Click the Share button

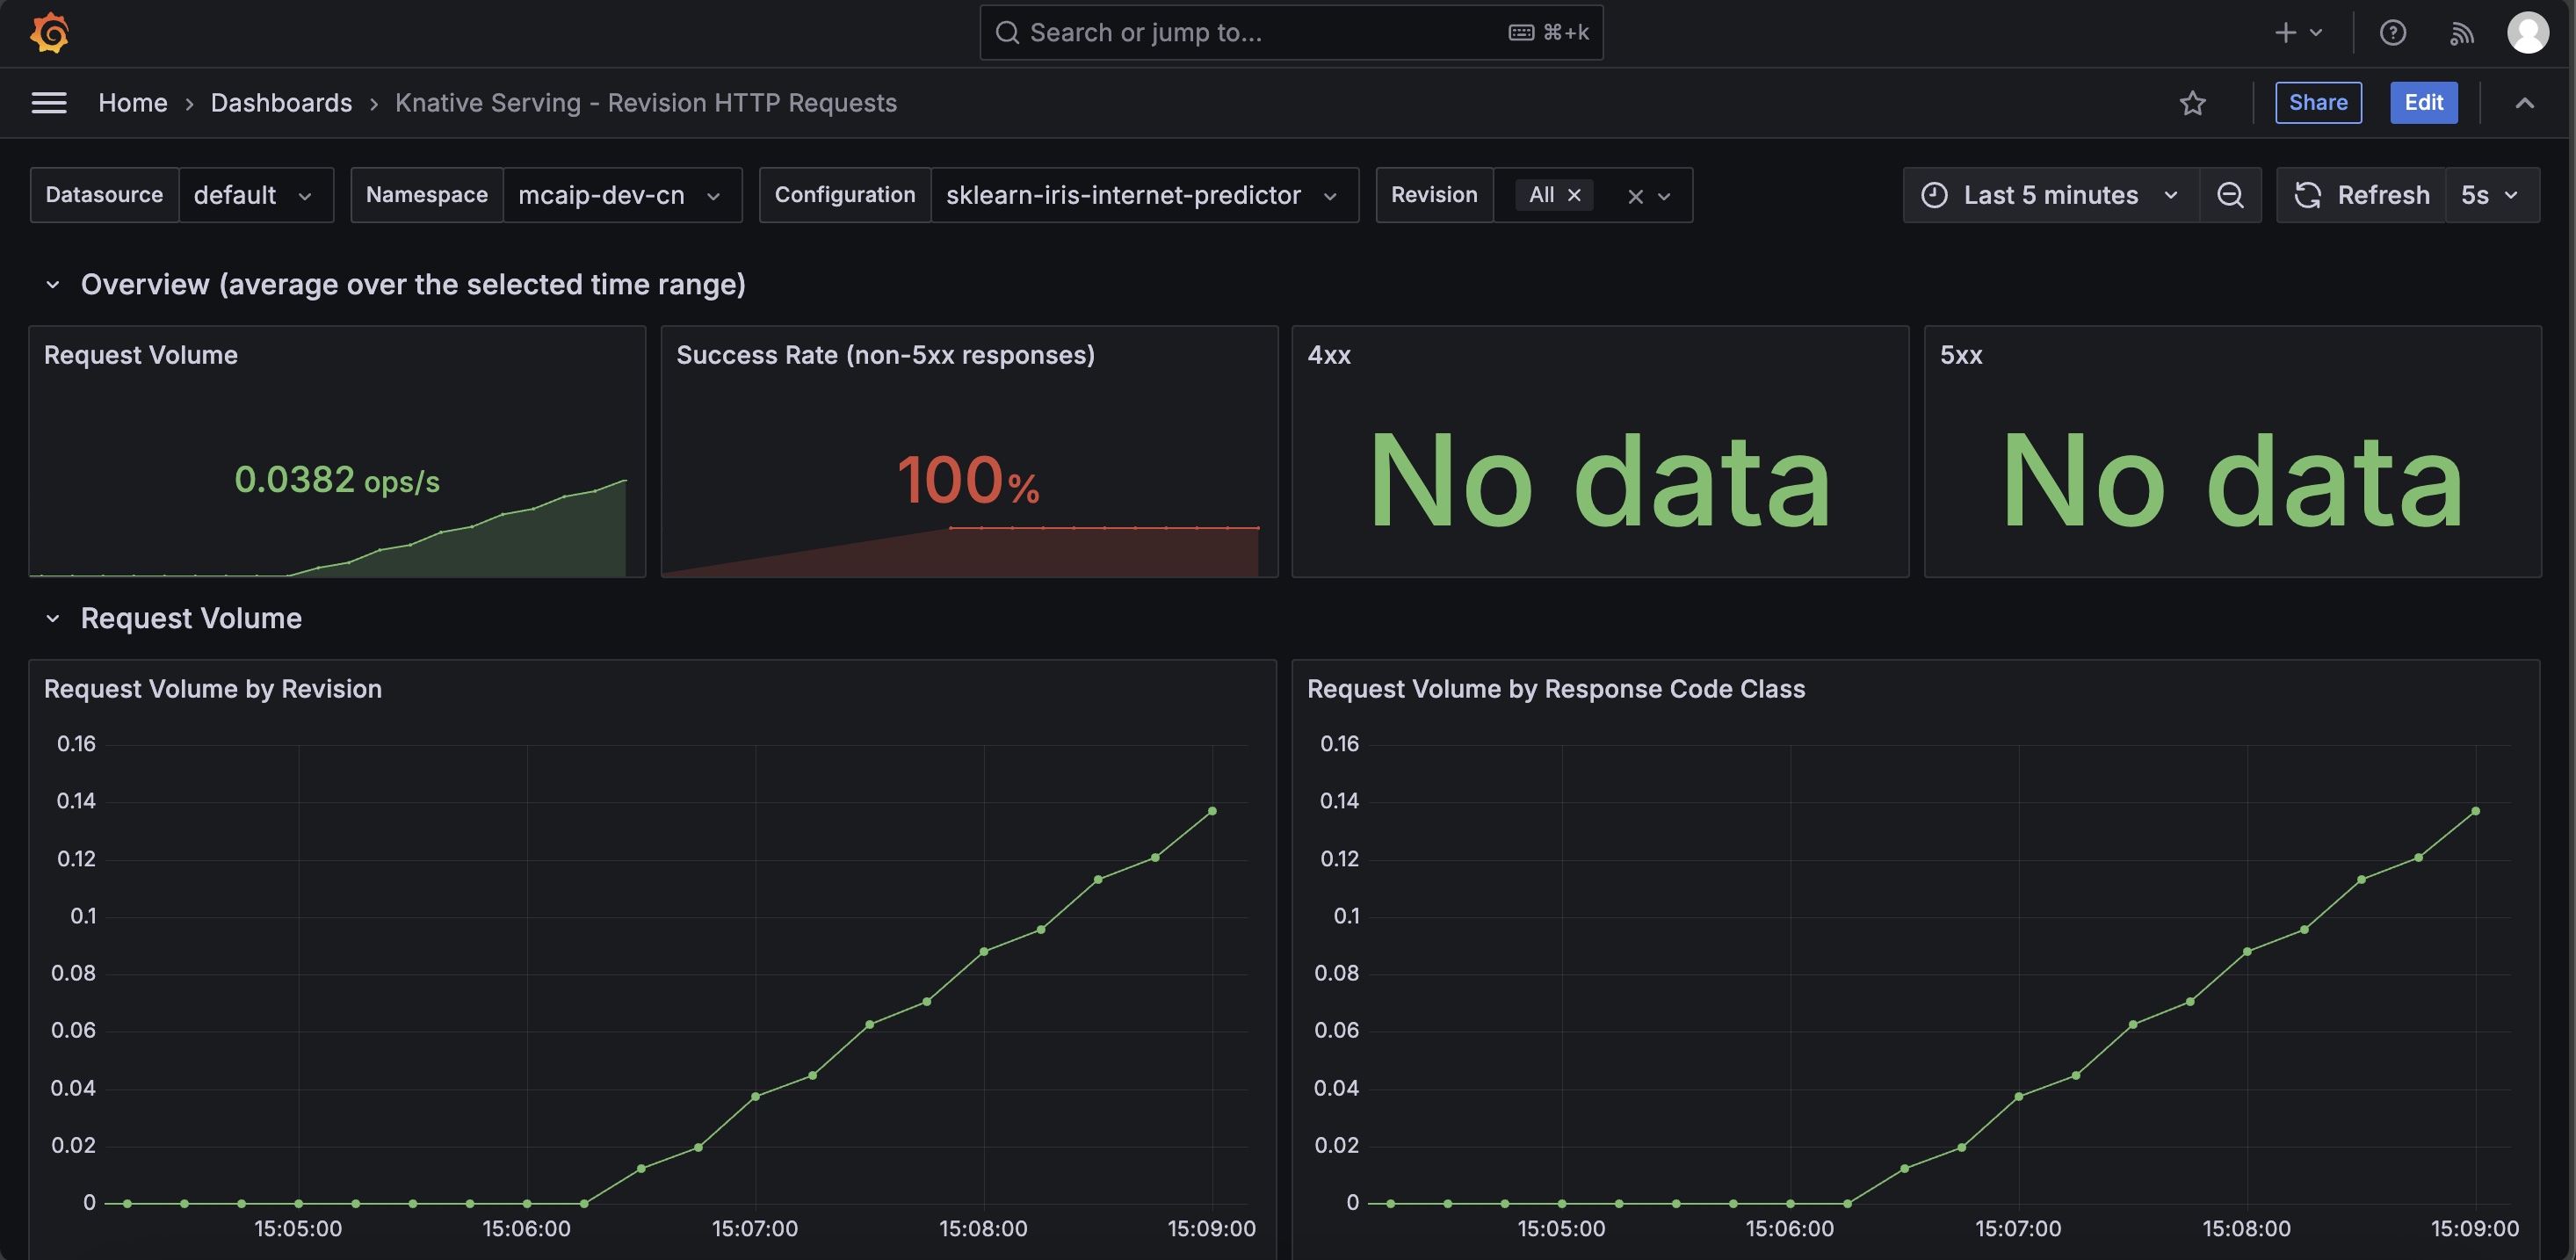pos(2318,103)
